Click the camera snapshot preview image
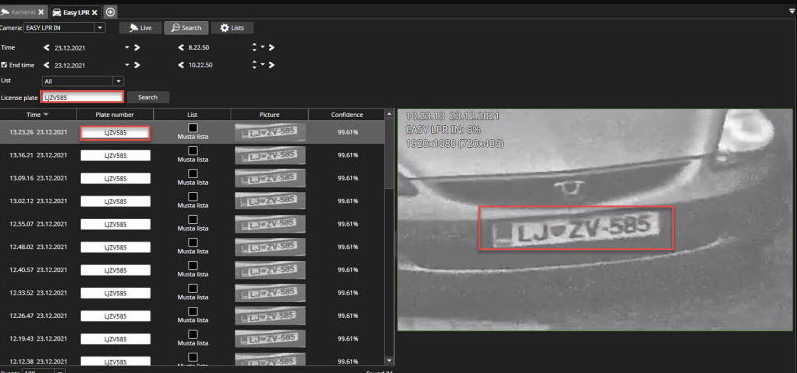This screenshot has width=797, height=373. tap(595, 220)
